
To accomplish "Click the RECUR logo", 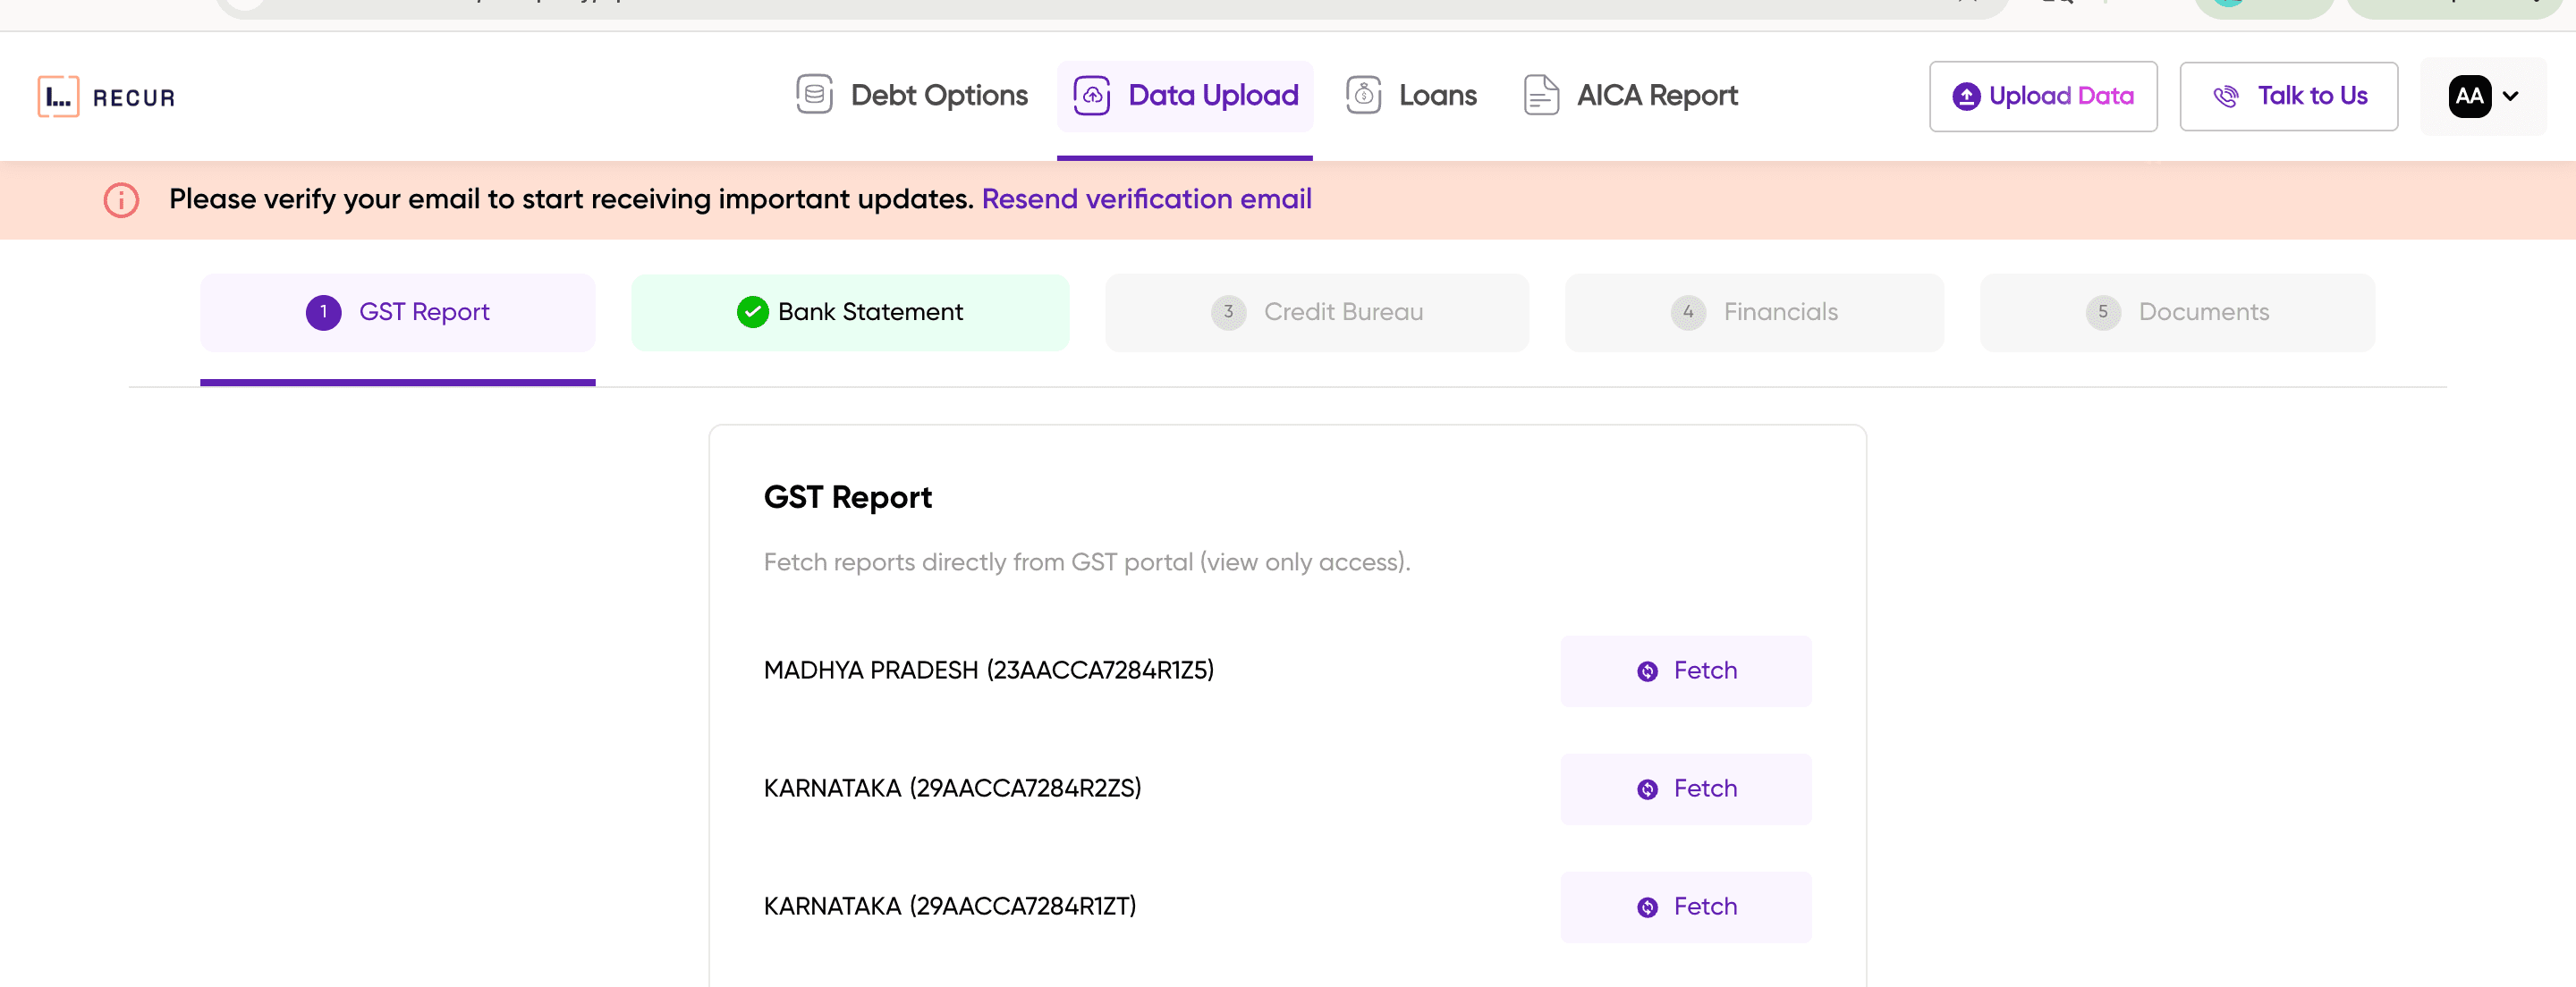I will [x=105, y=96].
